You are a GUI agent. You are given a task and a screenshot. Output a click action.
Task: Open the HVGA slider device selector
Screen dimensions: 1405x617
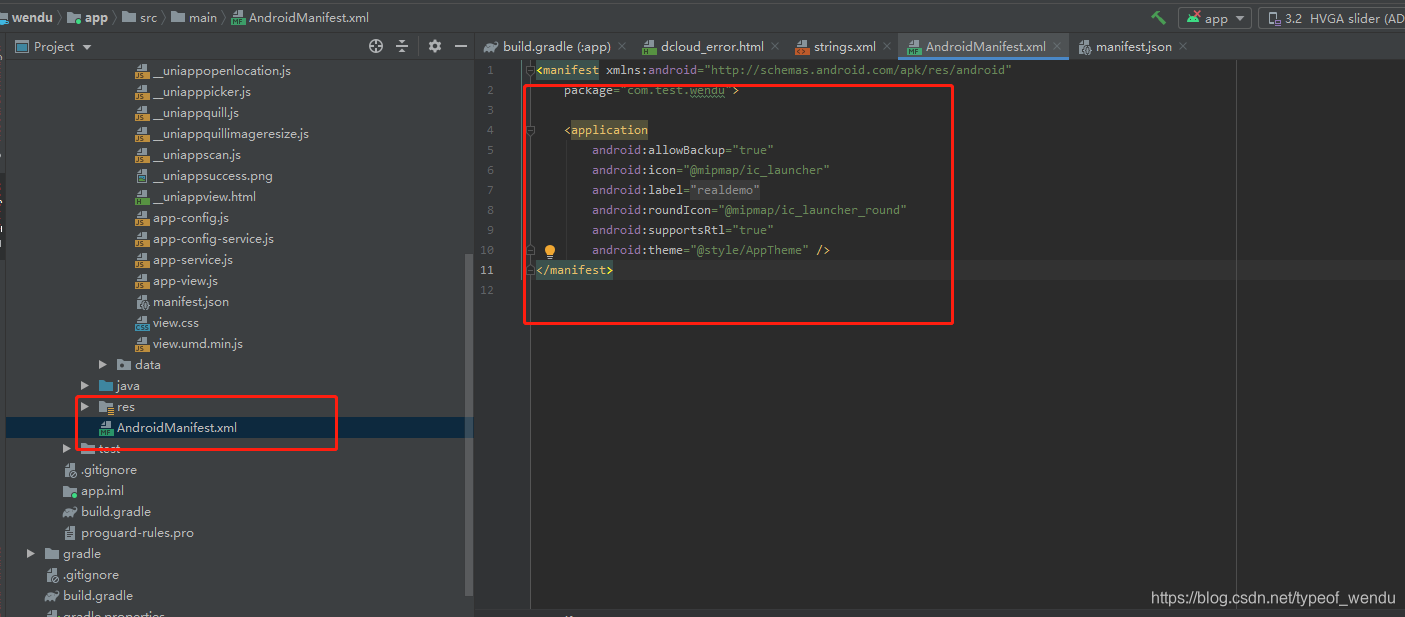point(1334,18)
